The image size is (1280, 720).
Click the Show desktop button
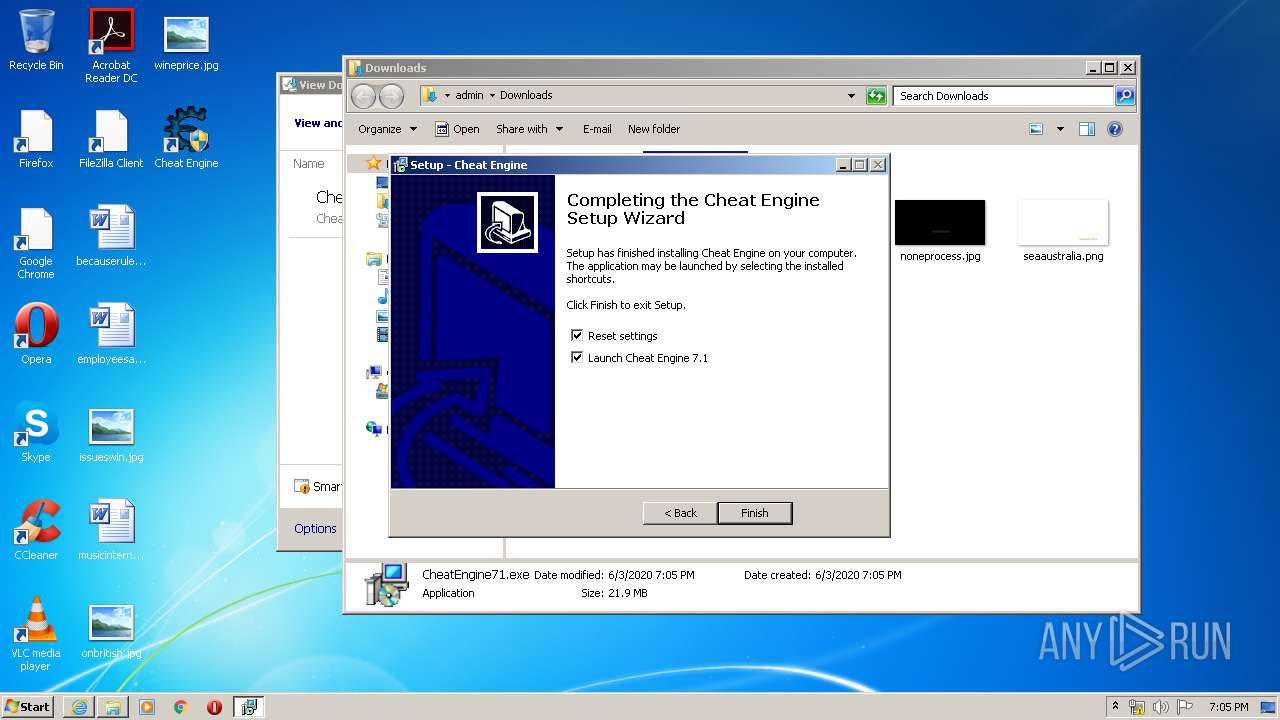1269,707
